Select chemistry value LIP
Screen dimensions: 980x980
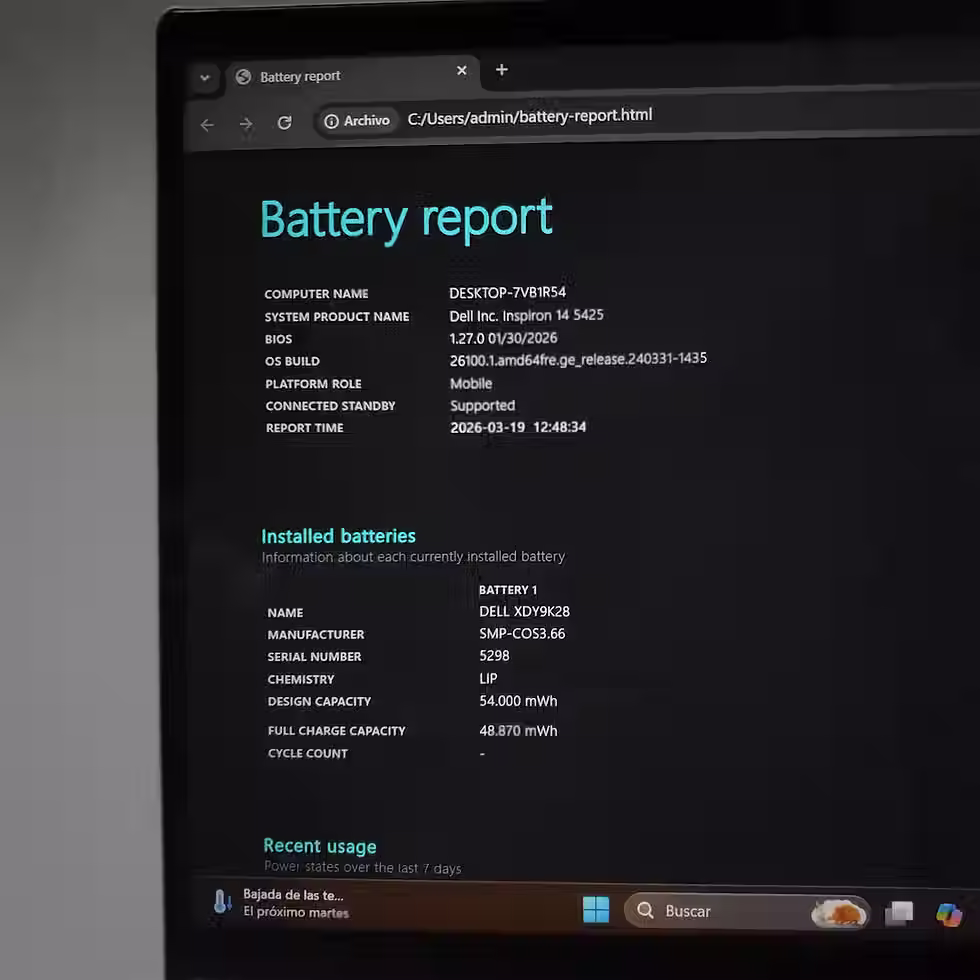click(488, 678)
